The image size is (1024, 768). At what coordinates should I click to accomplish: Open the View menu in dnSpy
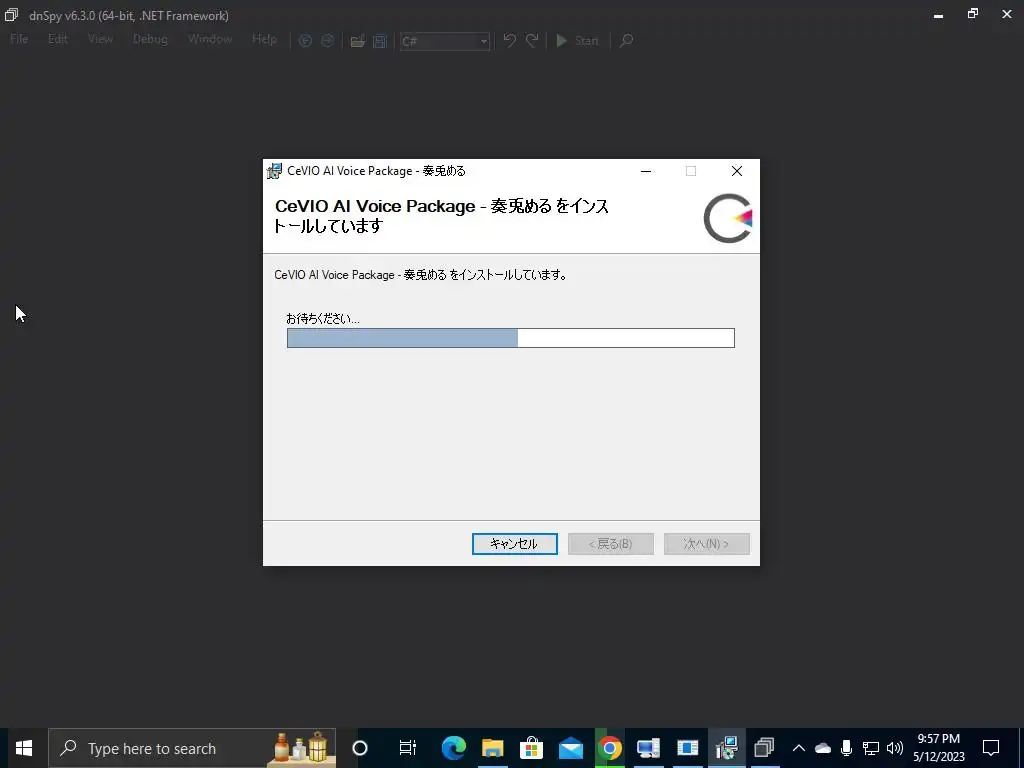click(100, 39)
